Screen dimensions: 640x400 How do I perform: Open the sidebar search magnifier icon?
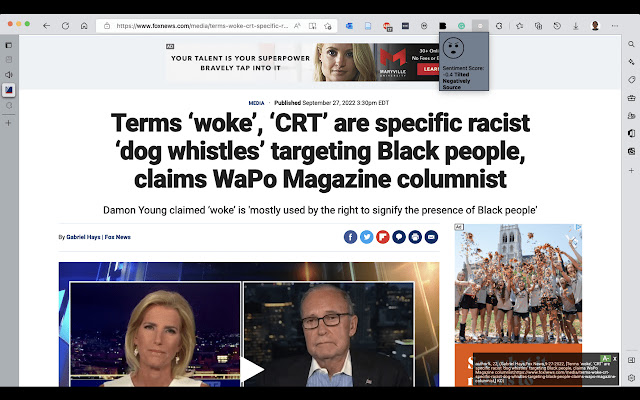tap(631, 44)
